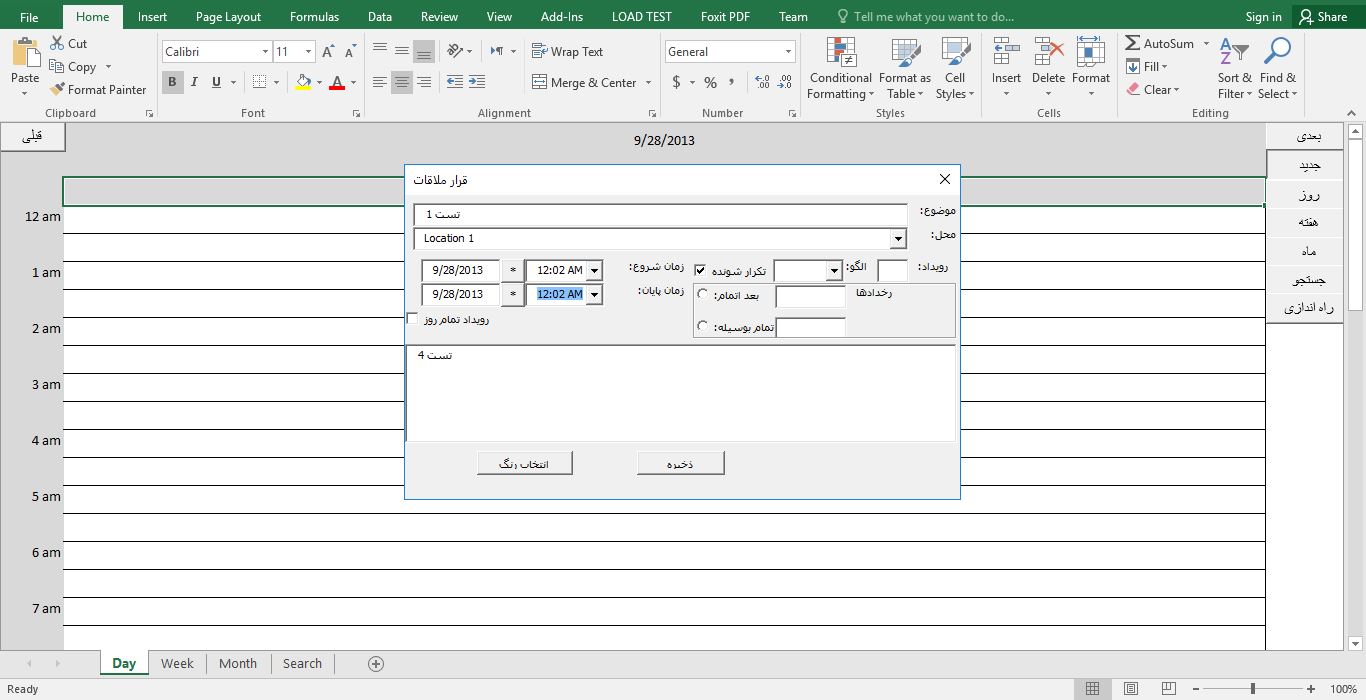Click Decrease Indent icon
Image resolution: width=1366 pixels, height=700 pixels.
click(455, 82)
